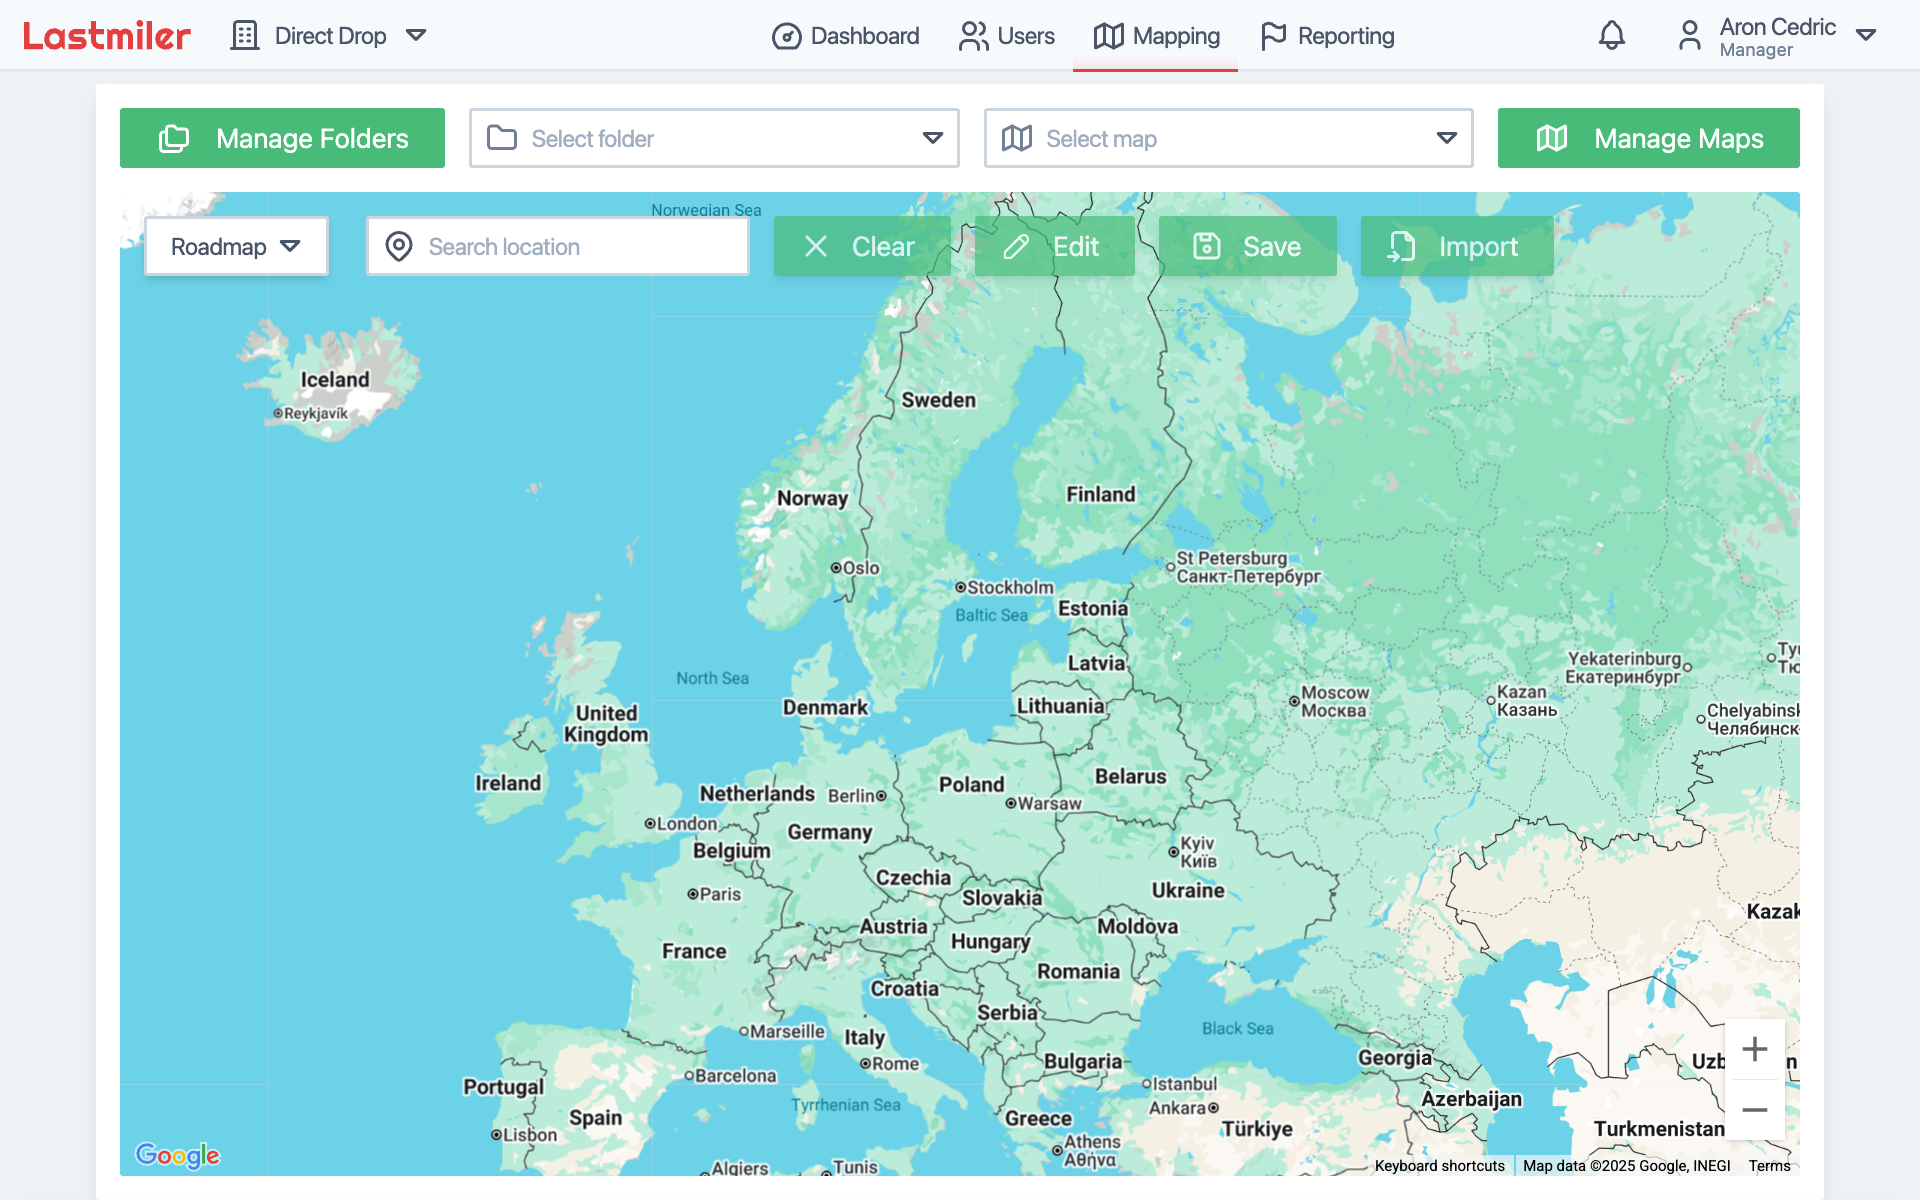This screenshot has height=1200, width=1920.
Task: Open Keyboard shortcuts link
Action: [x=1439, y=1166]
